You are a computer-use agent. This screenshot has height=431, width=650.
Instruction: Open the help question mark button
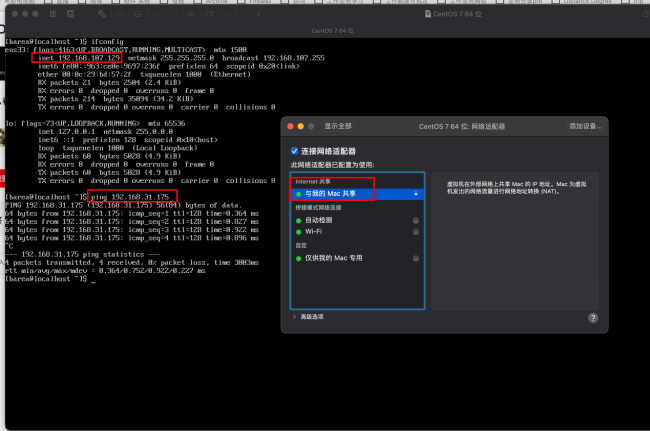[x=593, y=318]
